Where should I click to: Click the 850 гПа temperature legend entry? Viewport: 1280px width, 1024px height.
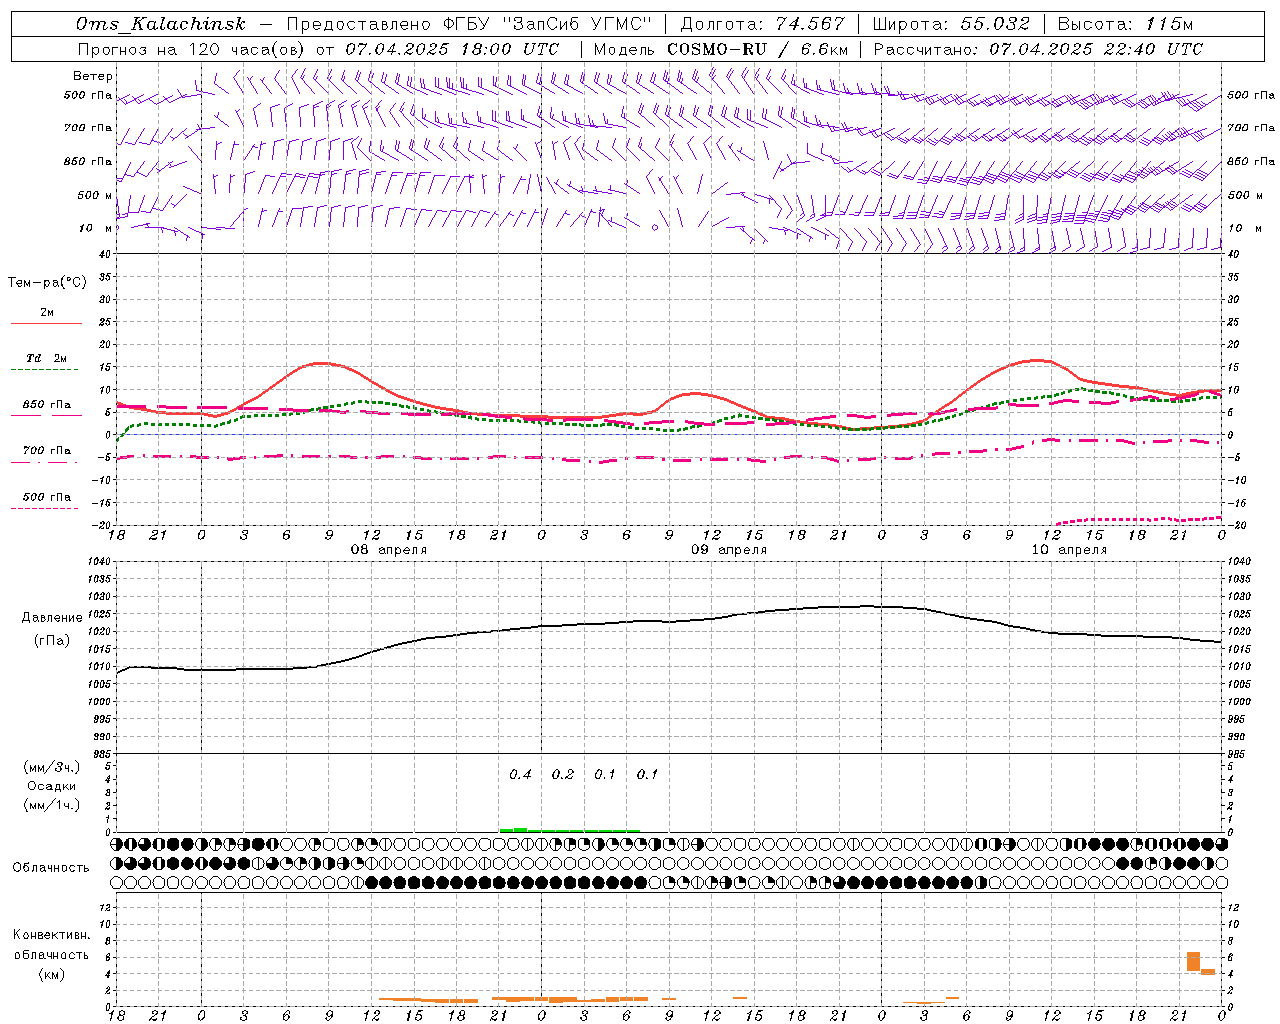tap(46, 409)
